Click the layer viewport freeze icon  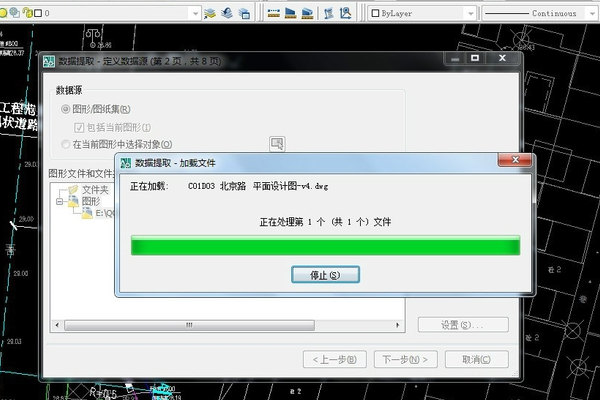click(x=15, y=13)
